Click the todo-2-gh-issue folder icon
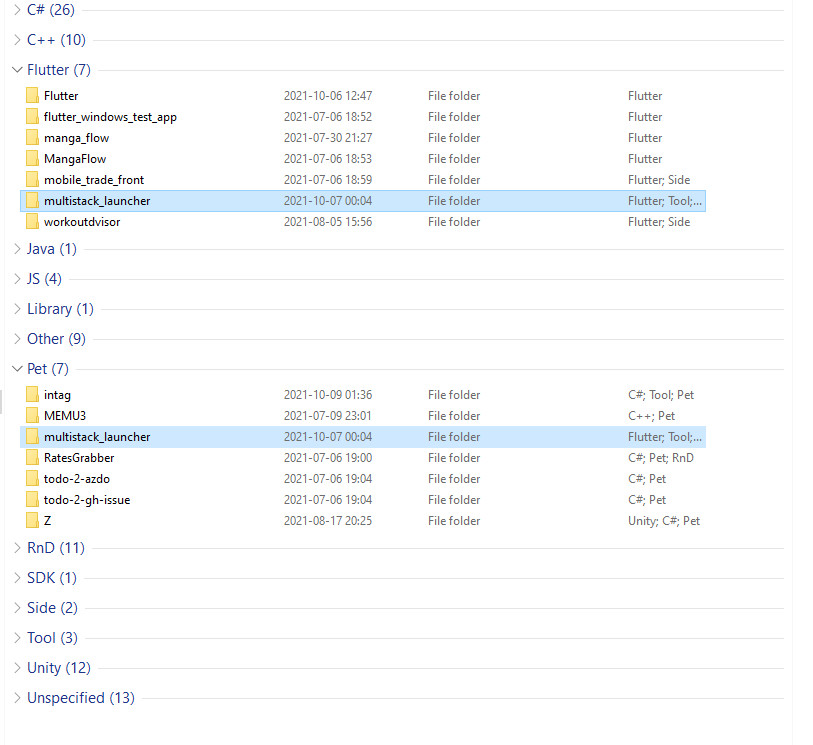Screen dimensions: 813x745 pyautogui.click(x=32, y=499)
